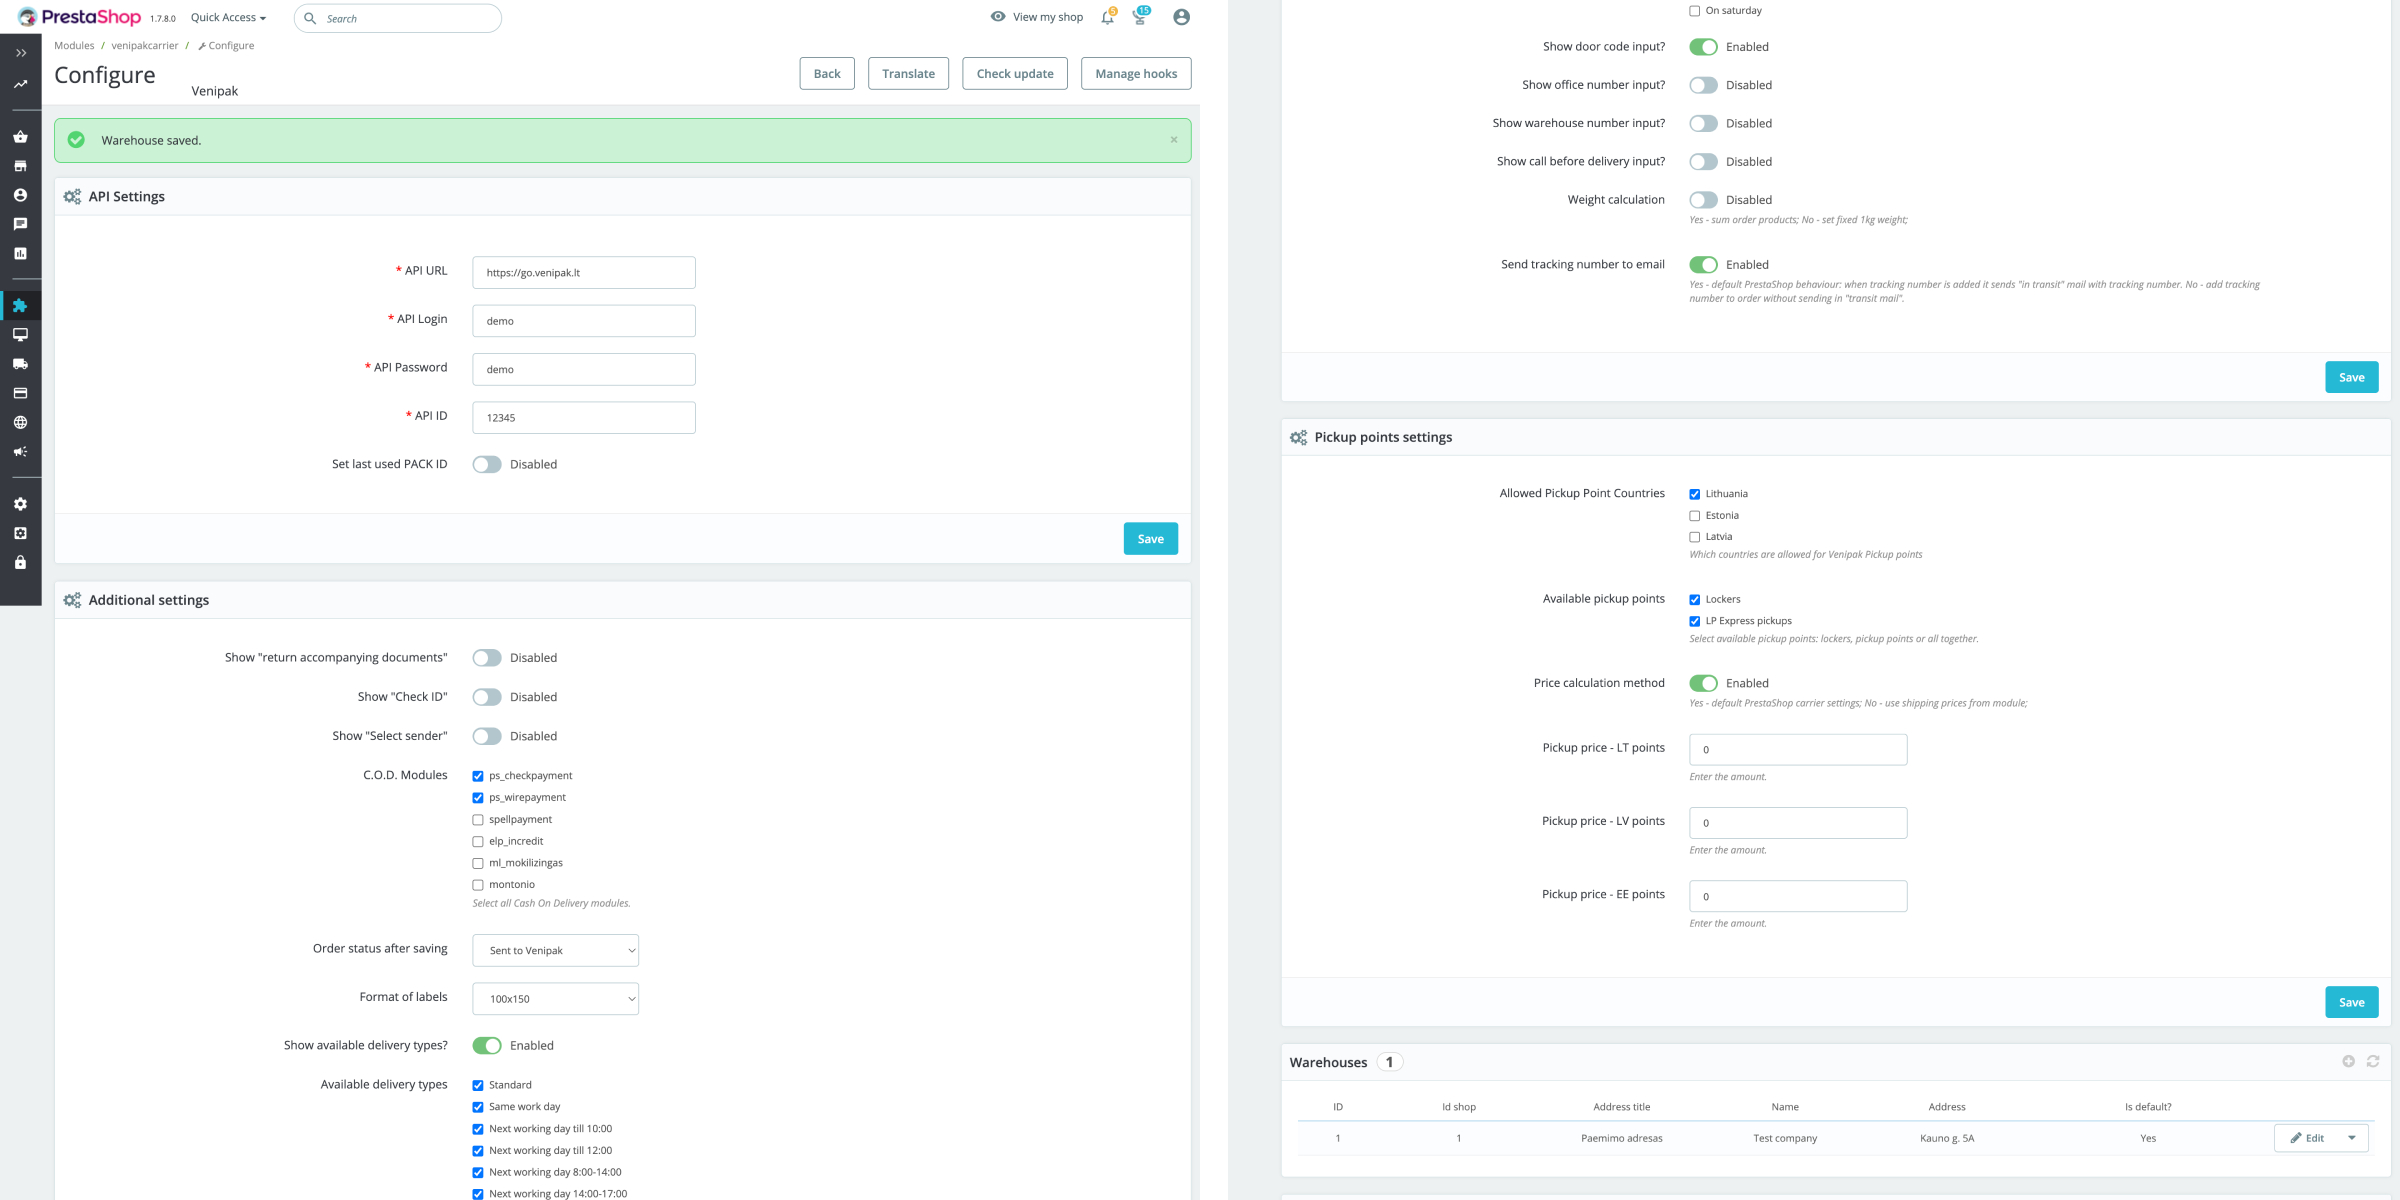The height and width of the screenshot is (1200, 2400).
Task: Check the montonio C.O.D. module
Action: coord(478,885)
